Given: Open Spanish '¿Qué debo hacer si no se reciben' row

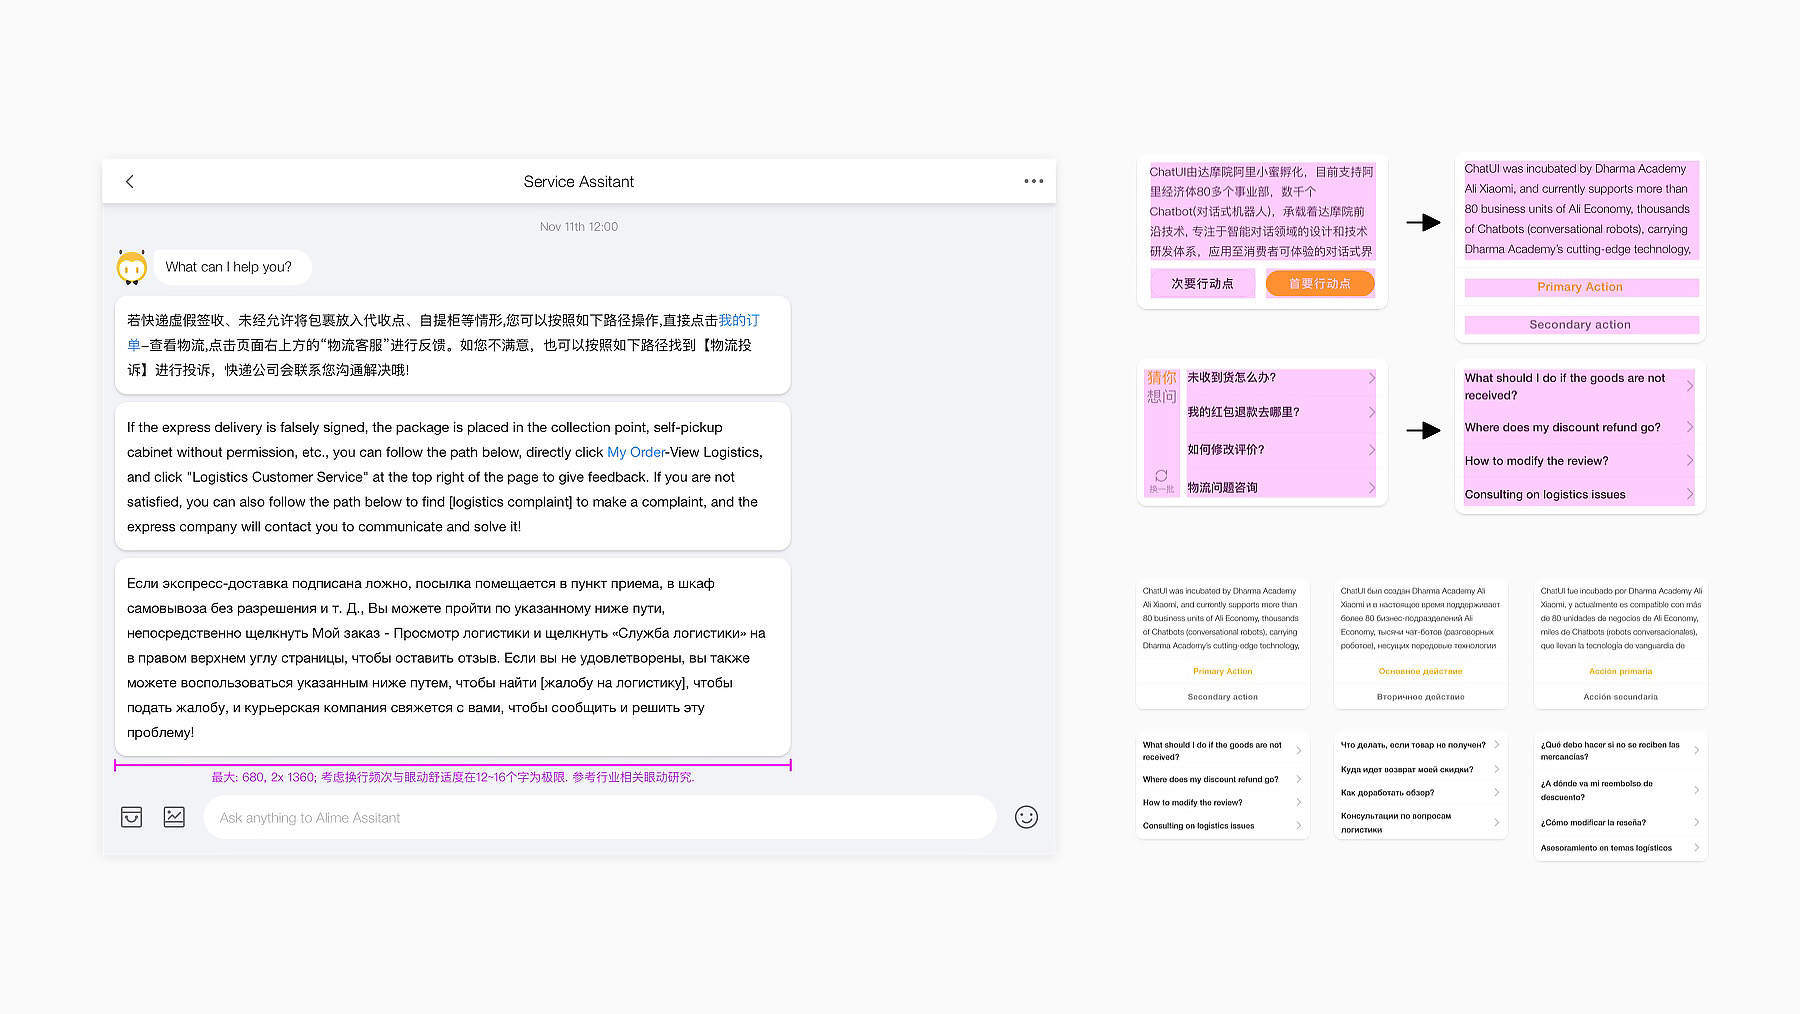Looking at the screenshot, I should pos(1621,750).
